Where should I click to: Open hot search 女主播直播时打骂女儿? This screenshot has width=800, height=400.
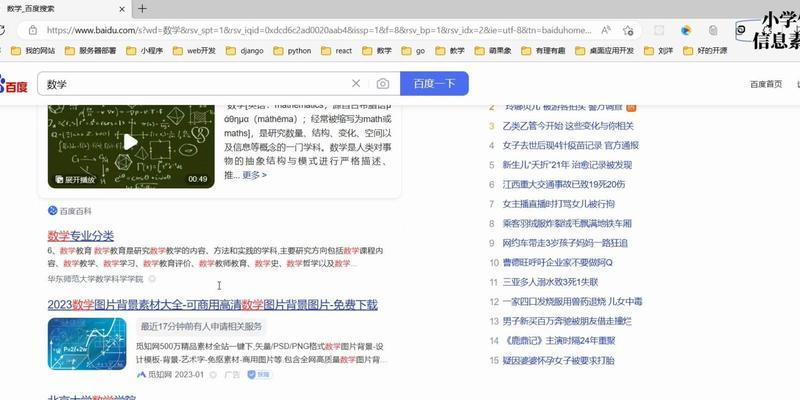pyautogui.click(x=558, y=204)
